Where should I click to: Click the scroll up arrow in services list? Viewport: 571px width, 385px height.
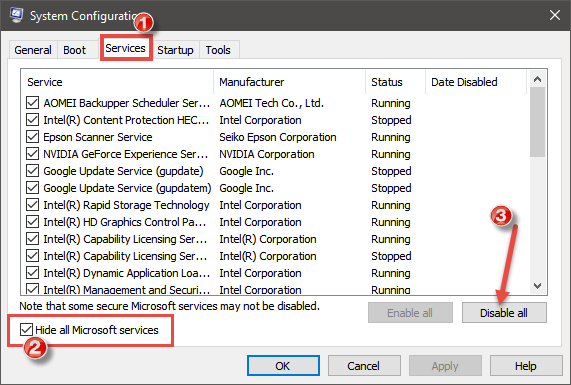[x=537, y=79]
